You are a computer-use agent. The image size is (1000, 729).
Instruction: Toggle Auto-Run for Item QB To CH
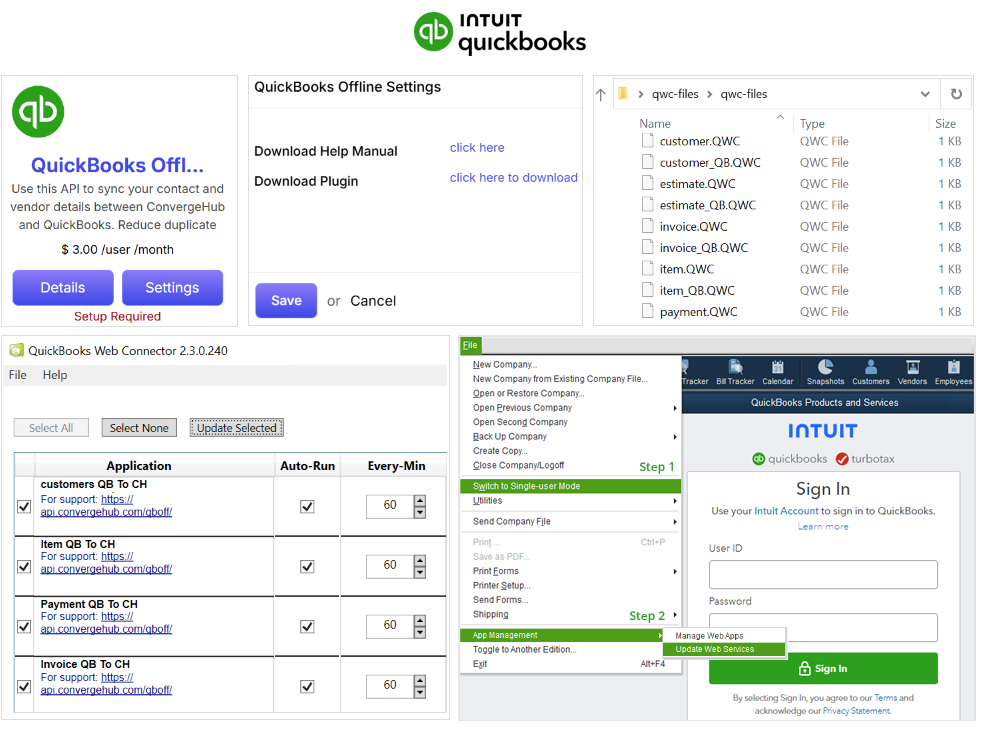307,566
